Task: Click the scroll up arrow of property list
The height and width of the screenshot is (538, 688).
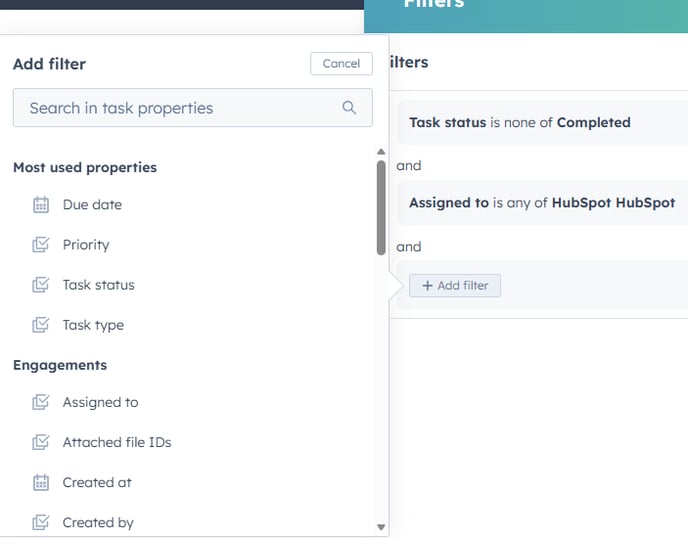Action: point(381,152)
